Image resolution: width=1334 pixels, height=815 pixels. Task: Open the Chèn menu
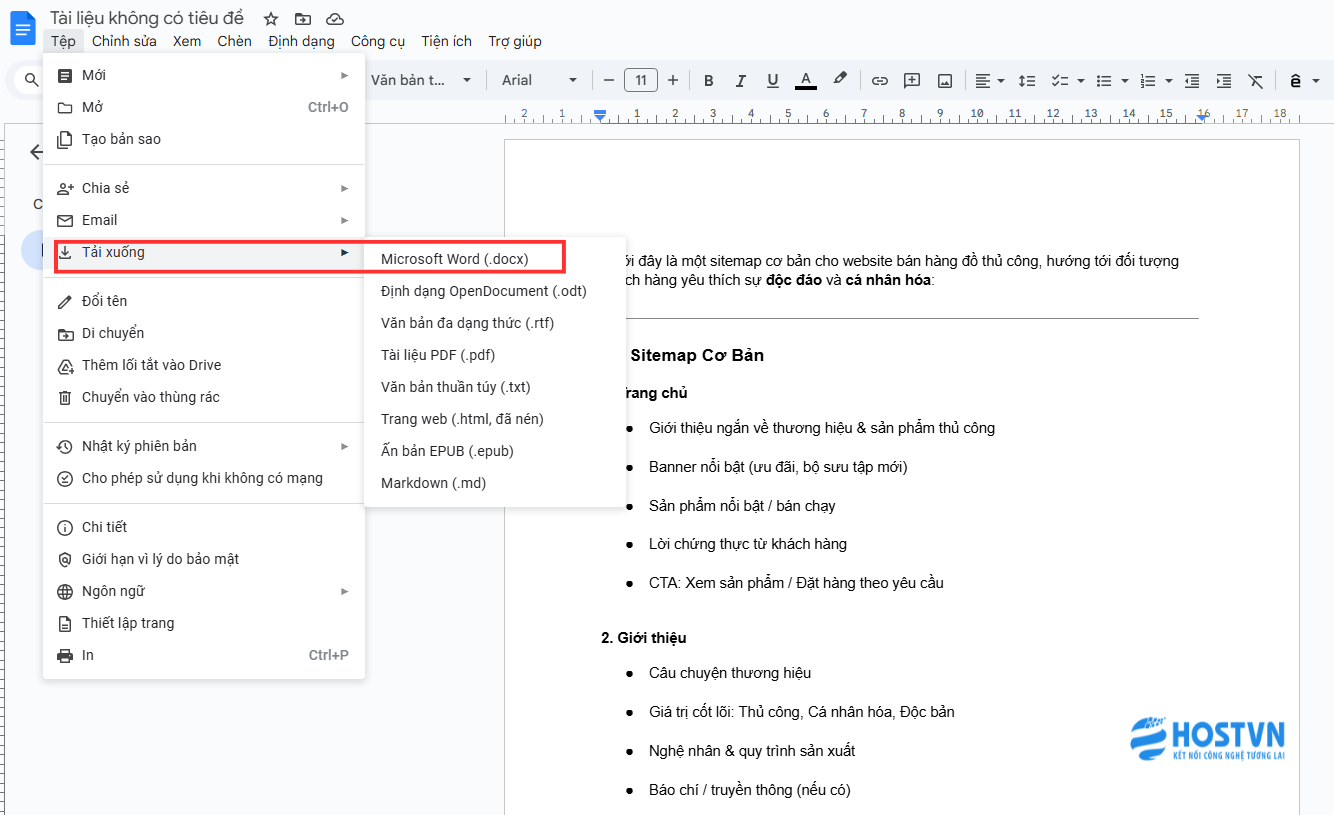pos(235,41)
